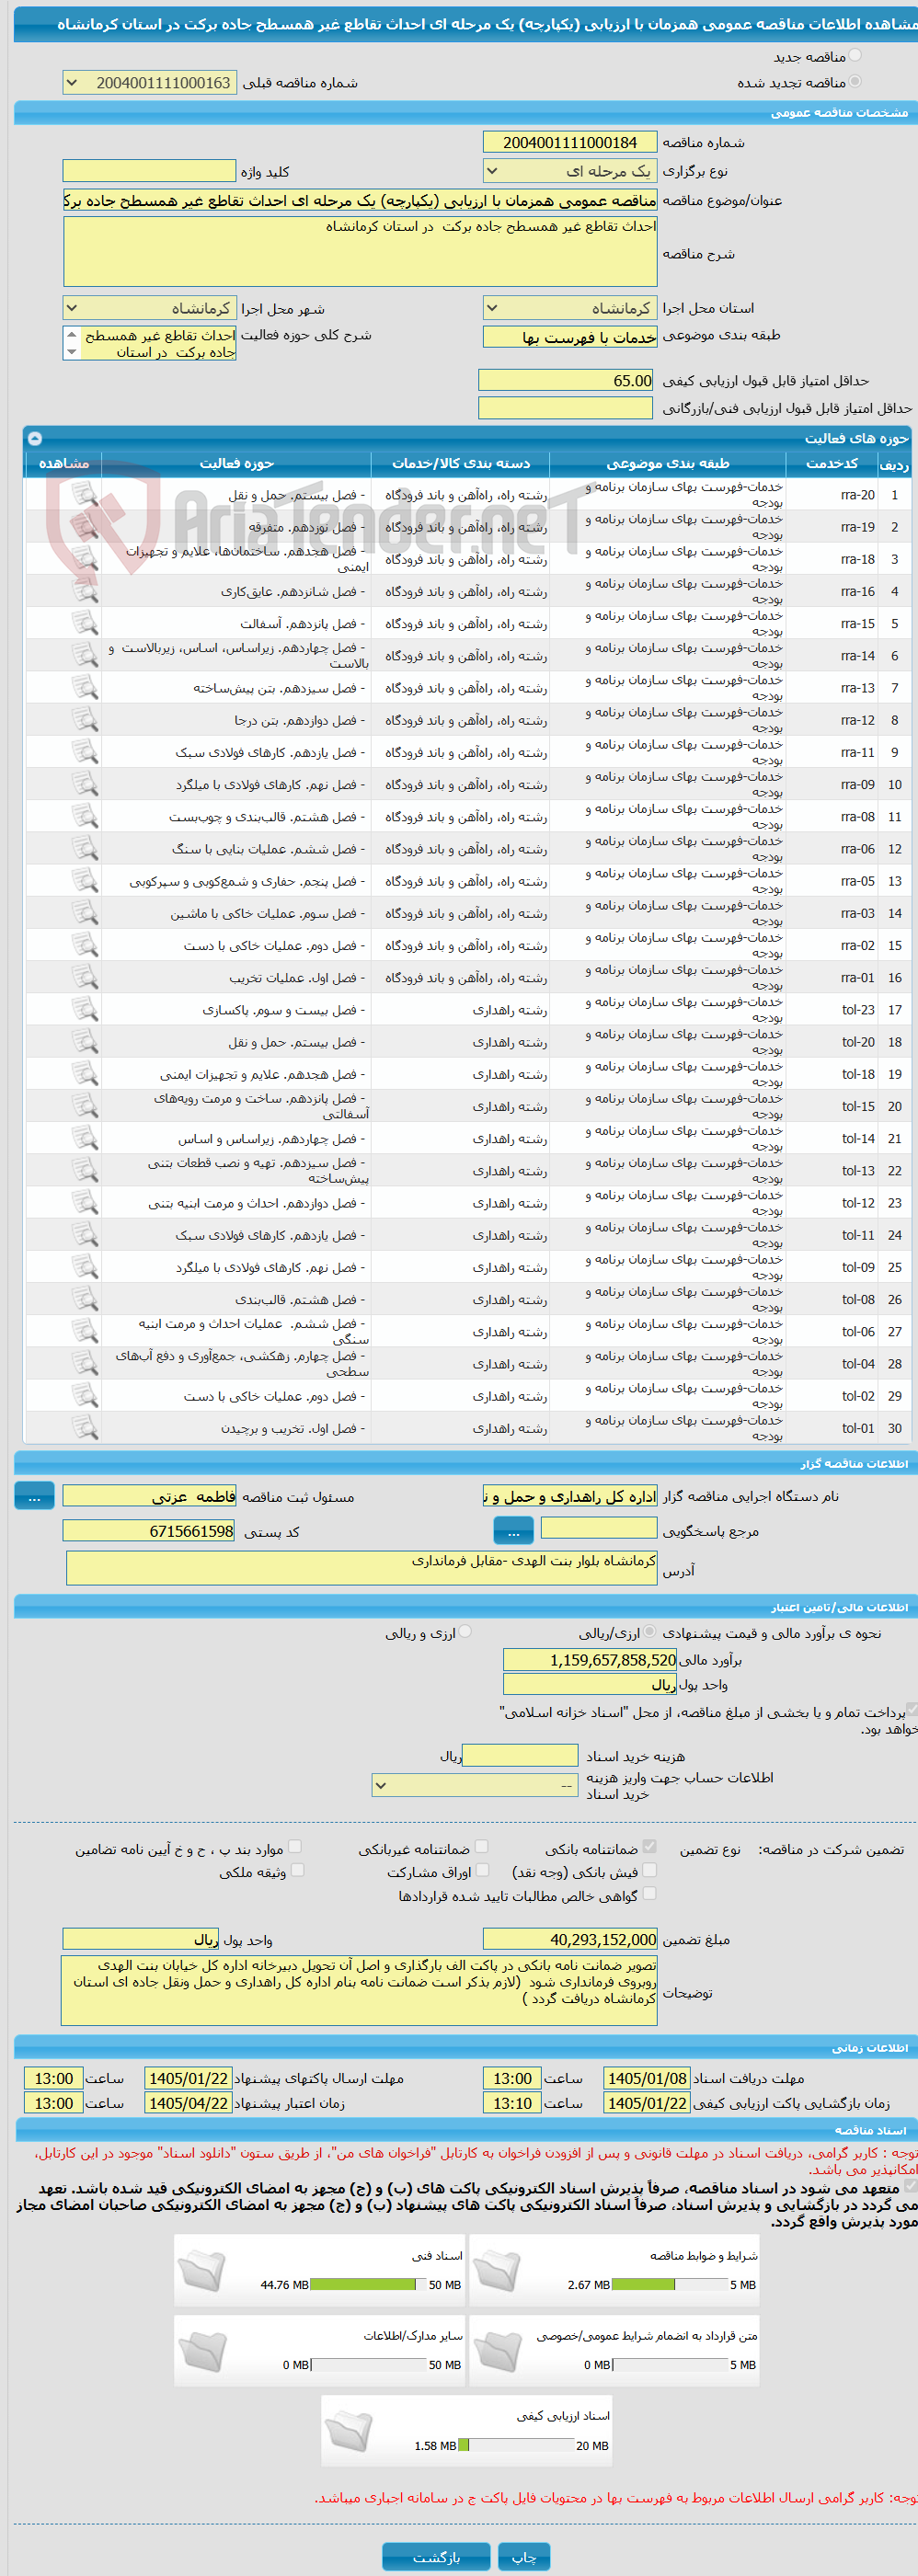Sort by کدخدمت column header

coord(831,463)
